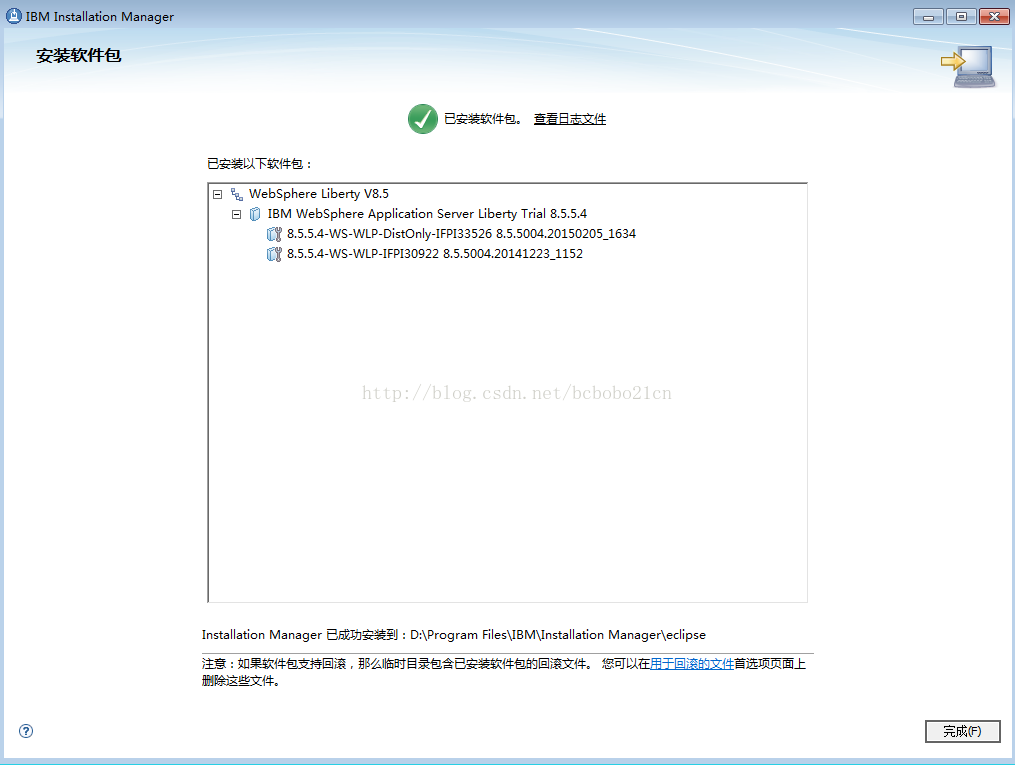Image resolution: width=1015 pixels, height=765 pixels.
Task: Collapse the WebSphere Liberty V8.5 tree node
Action: tap(218, 194)
